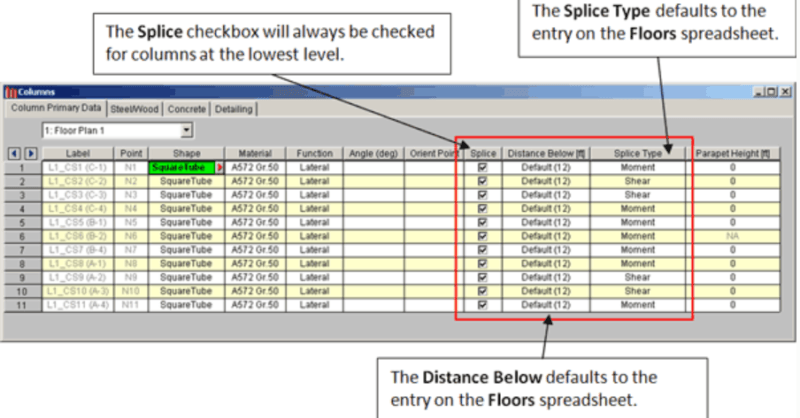Click the right scroll arrow above row numbers
800x418 pixels.
pos(30,154)
